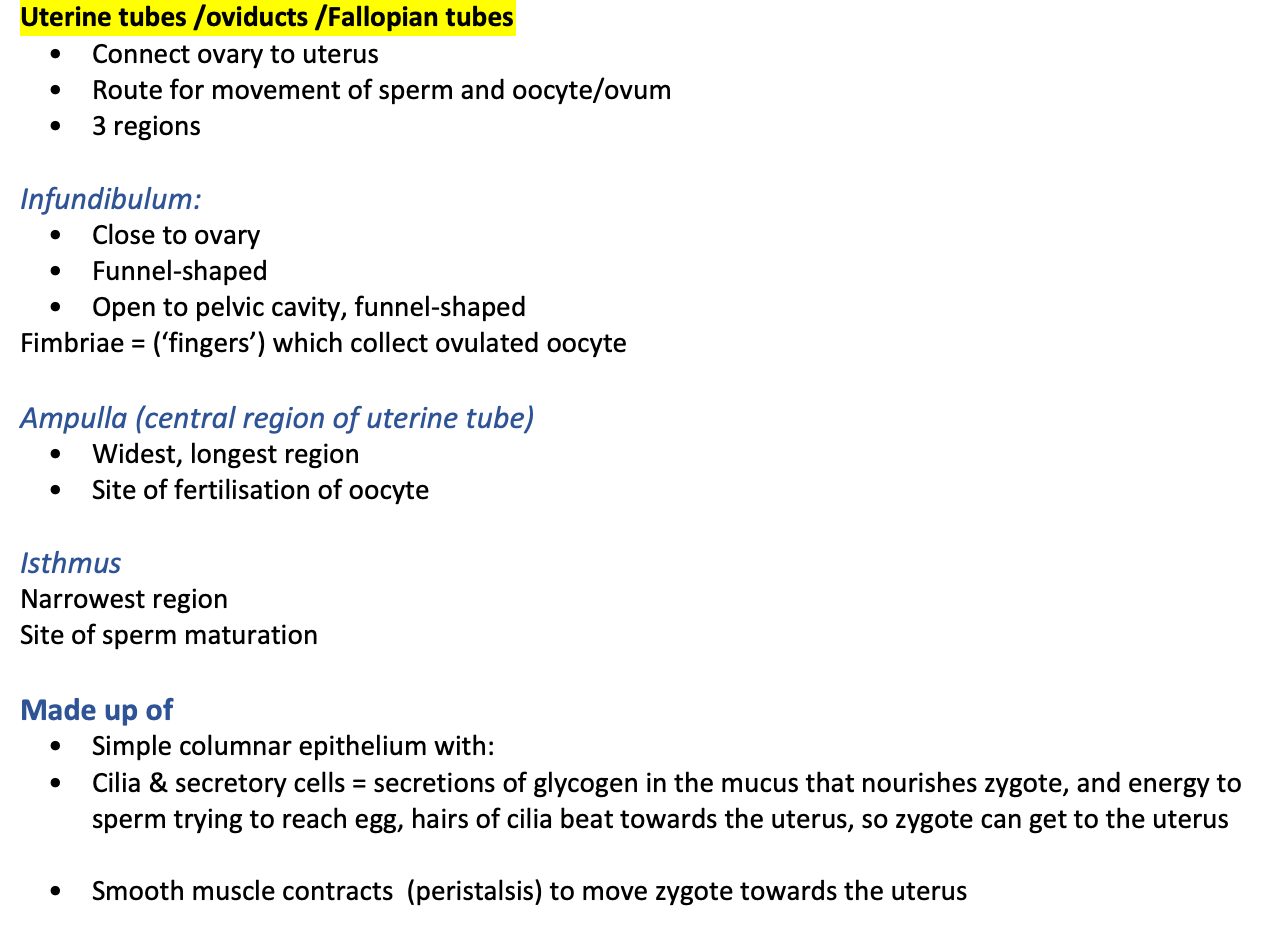The width and height of the screenshot is (1272, 946).
Task: Click the "Site of sperm maturation" line
Action: coord(169,635)
